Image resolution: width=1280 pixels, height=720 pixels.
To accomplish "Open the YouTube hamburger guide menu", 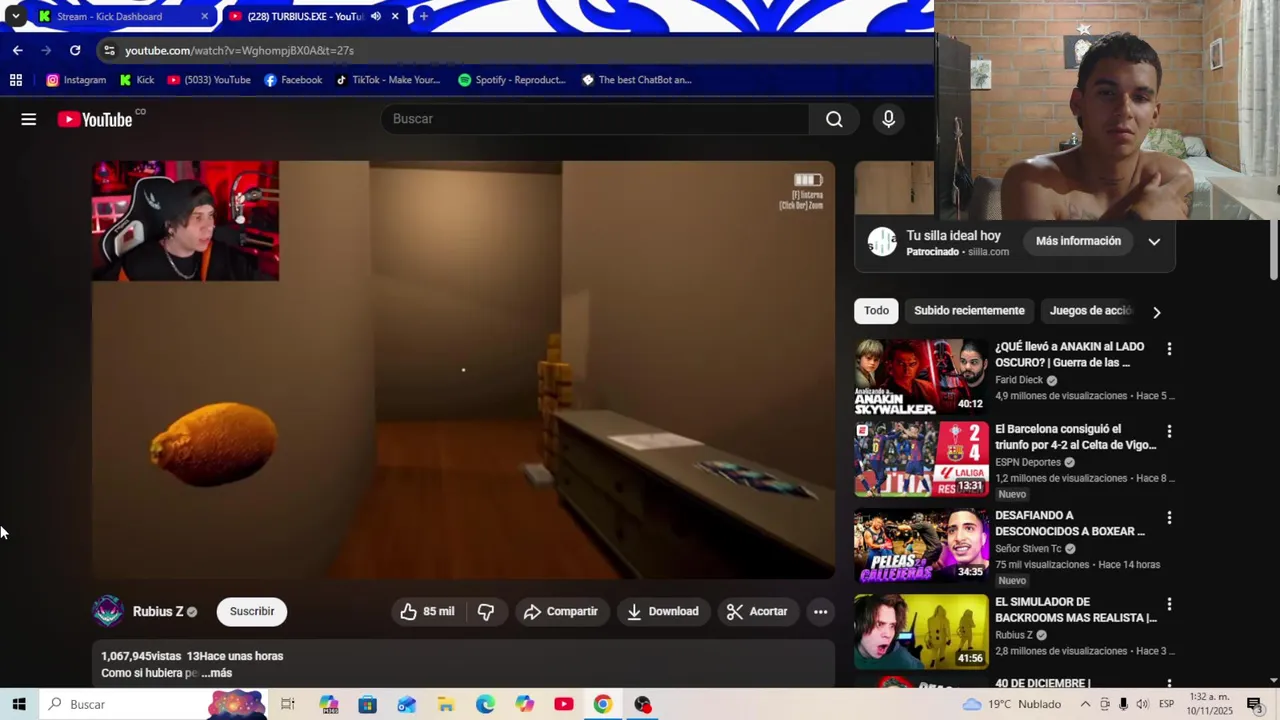I will pyautogui.click(x=28, y=119).
